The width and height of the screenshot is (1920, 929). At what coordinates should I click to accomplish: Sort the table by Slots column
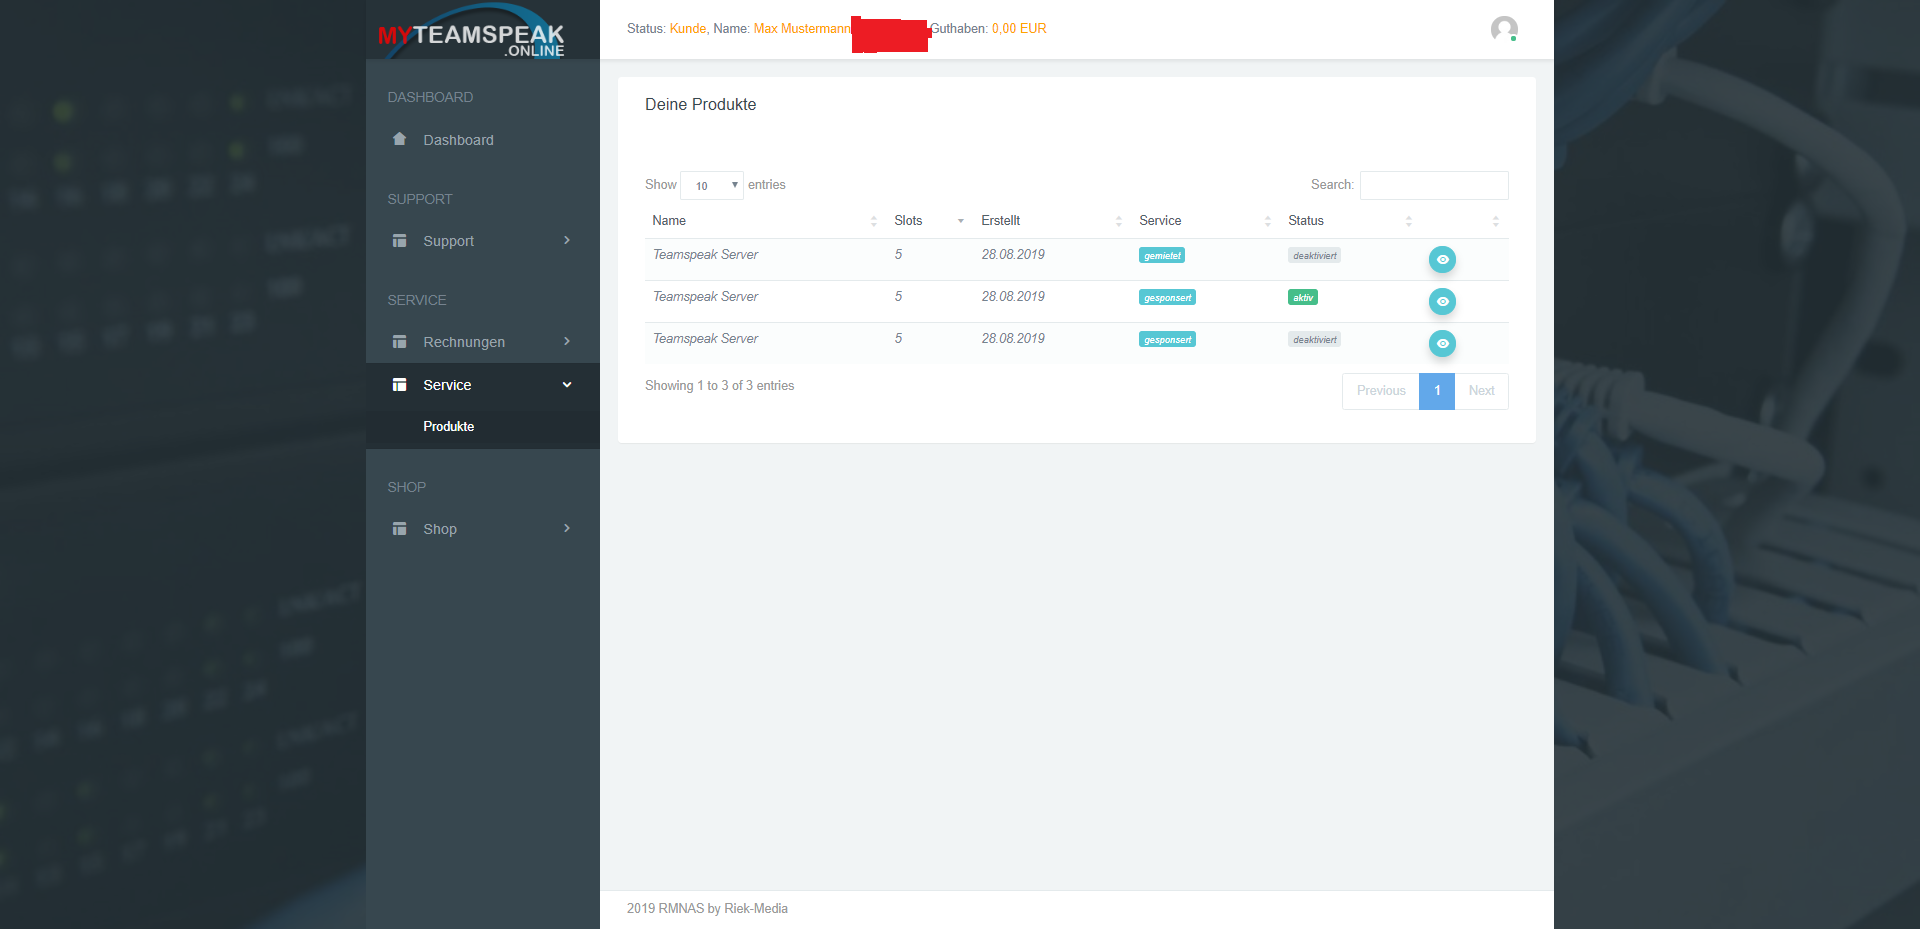tap(908, 221)
